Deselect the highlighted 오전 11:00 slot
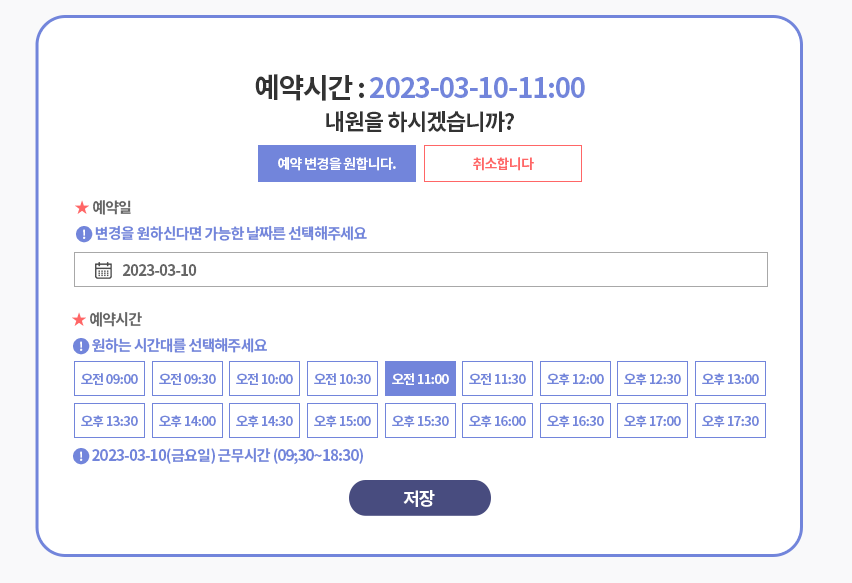Image resolution: width=852 pixels, height=583 pixels. tap(420, 378)
